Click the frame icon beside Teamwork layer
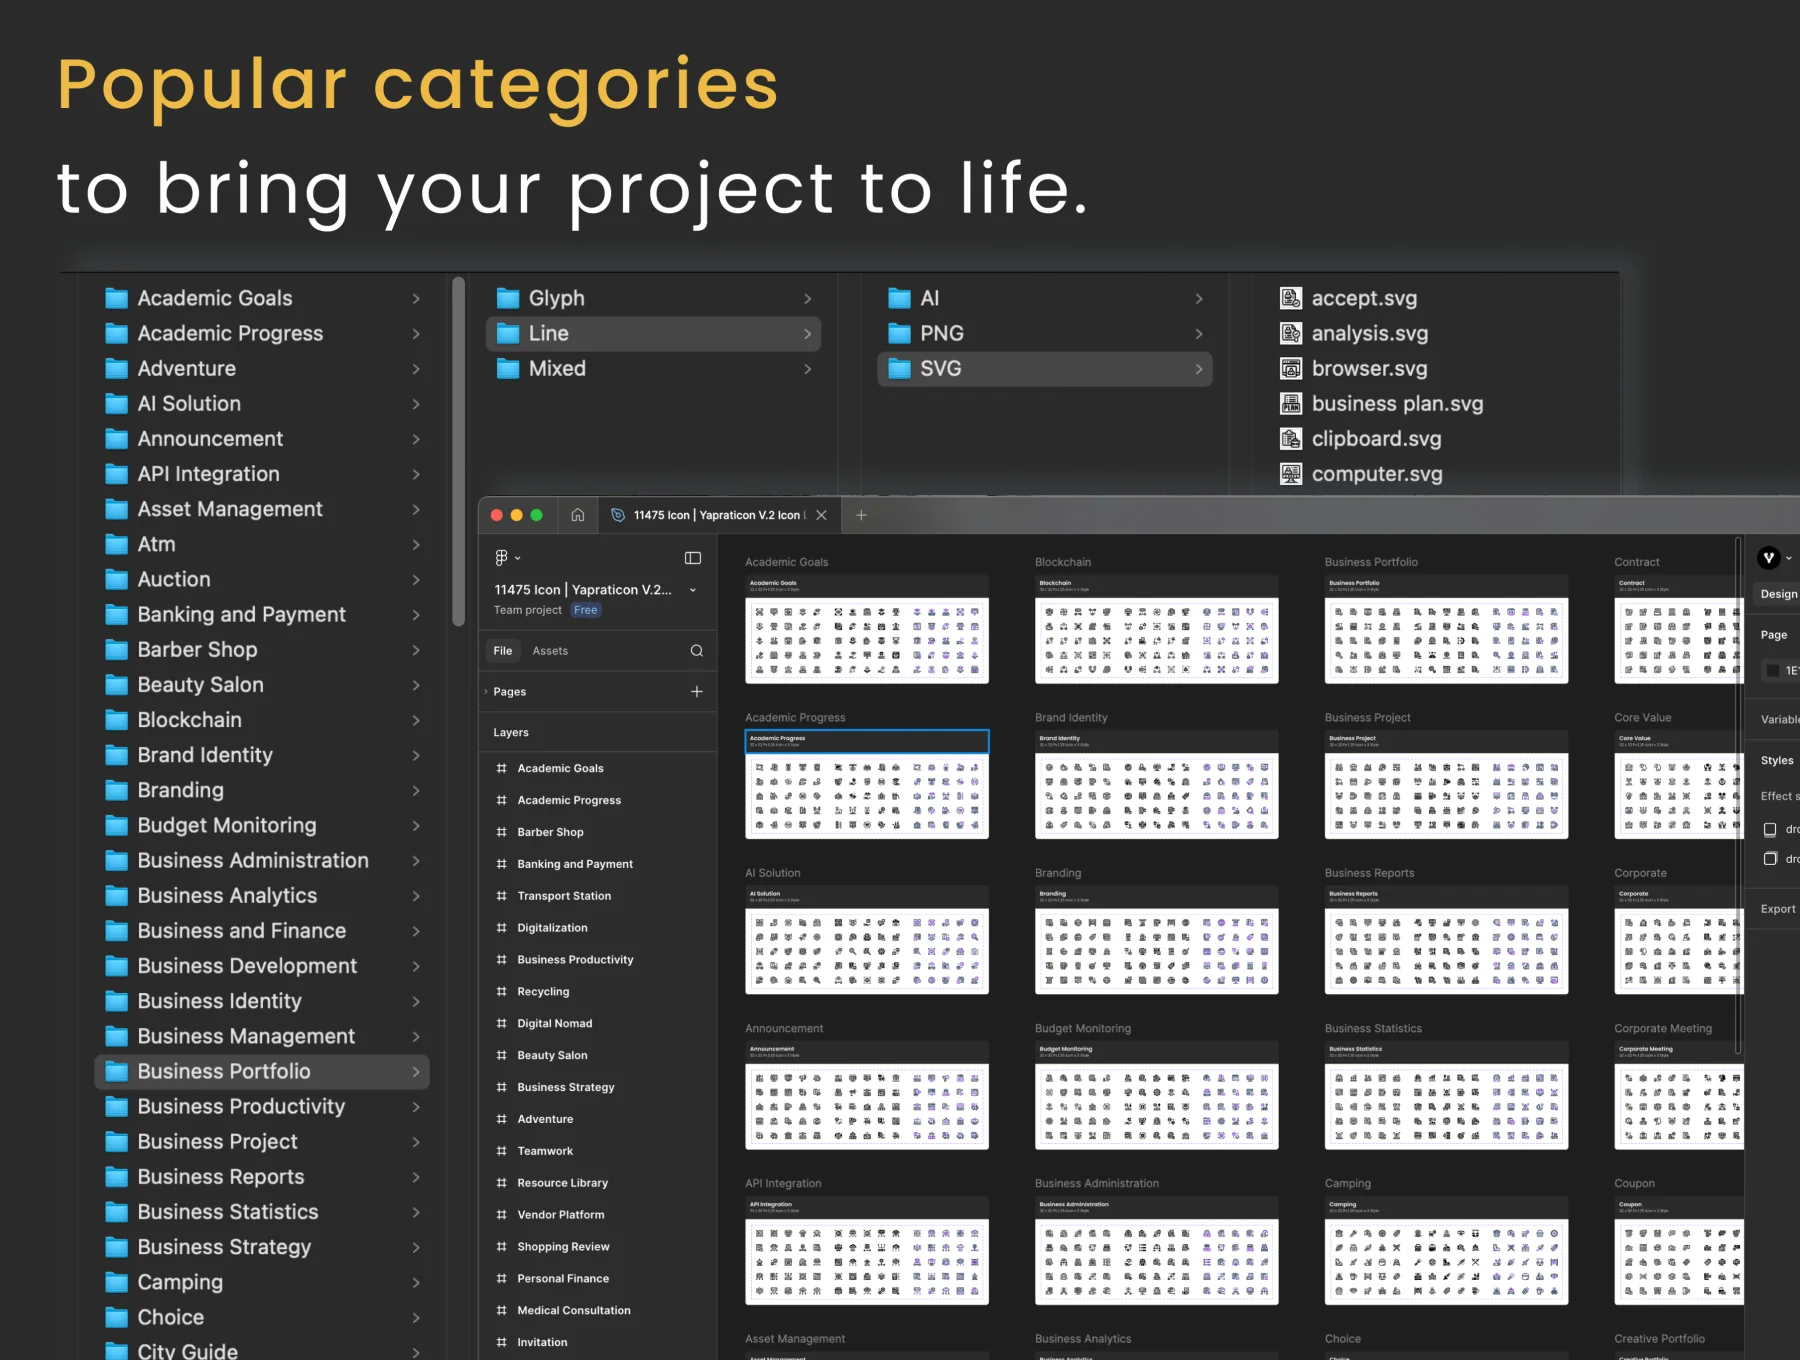Image resolution: width=1800 pixels, height=1360 pixels. pos(501,1151)
